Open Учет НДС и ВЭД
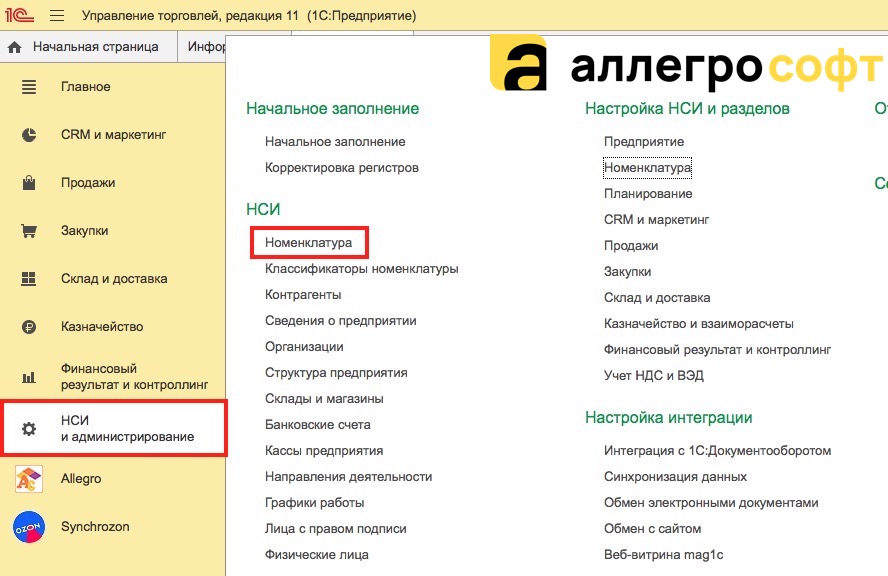Image resolution: width=888 pixels, height=576 pixels. tap(654, 376)
